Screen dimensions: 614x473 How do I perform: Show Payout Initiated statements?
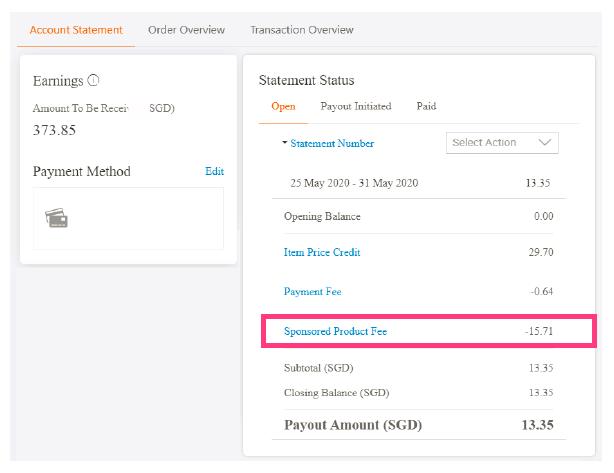(x=355, y=106)
